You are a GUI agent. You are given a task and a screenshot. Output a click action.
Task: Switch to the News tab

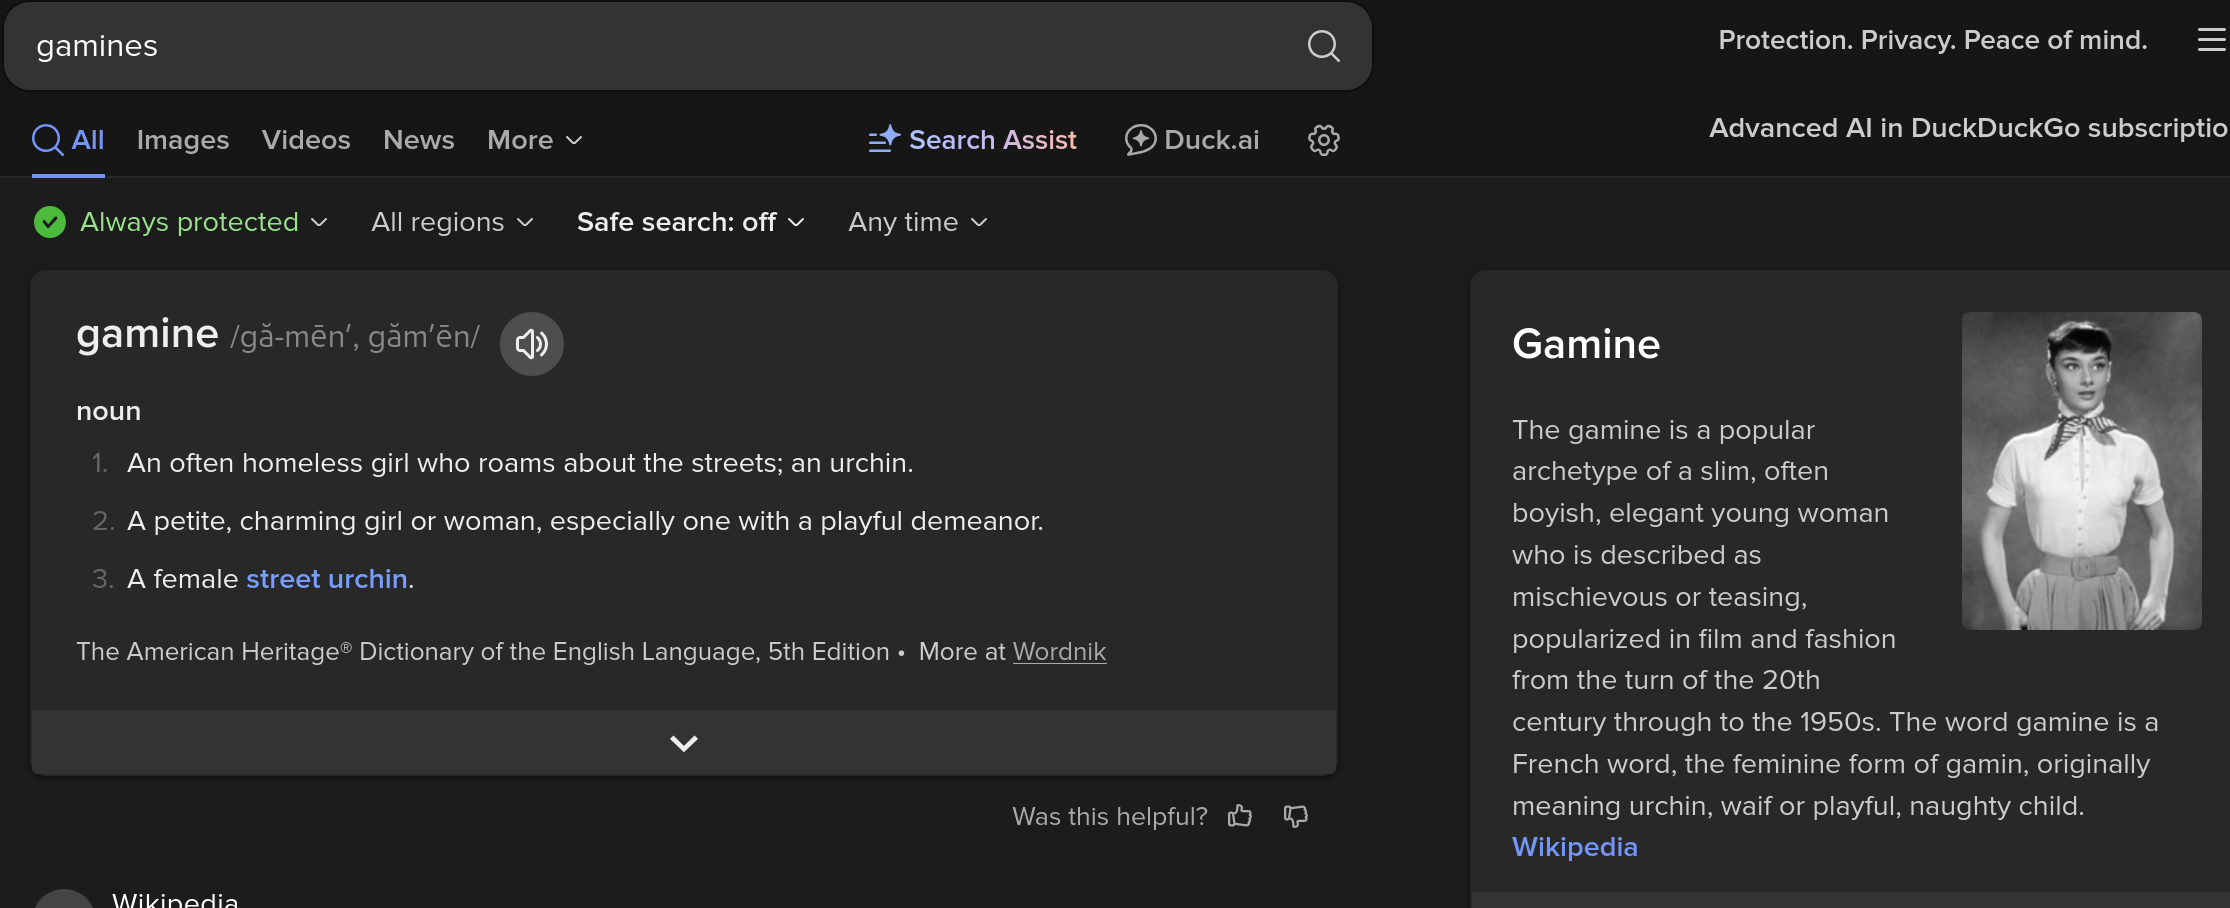click(419, 140)
